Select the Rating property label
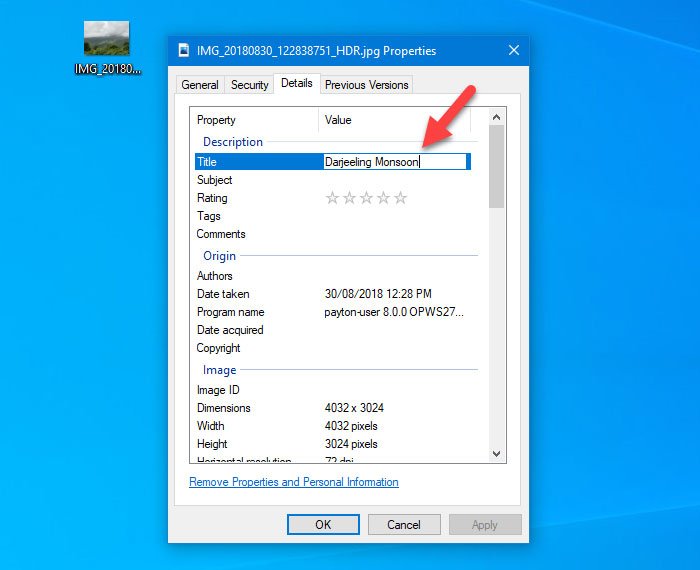 tap(212, 198)
